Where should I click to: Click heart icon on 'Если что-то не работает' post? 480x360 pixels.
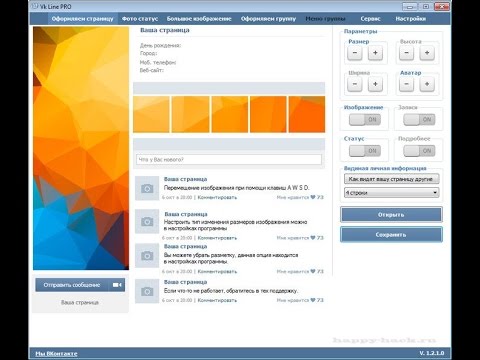pos(313,300)
